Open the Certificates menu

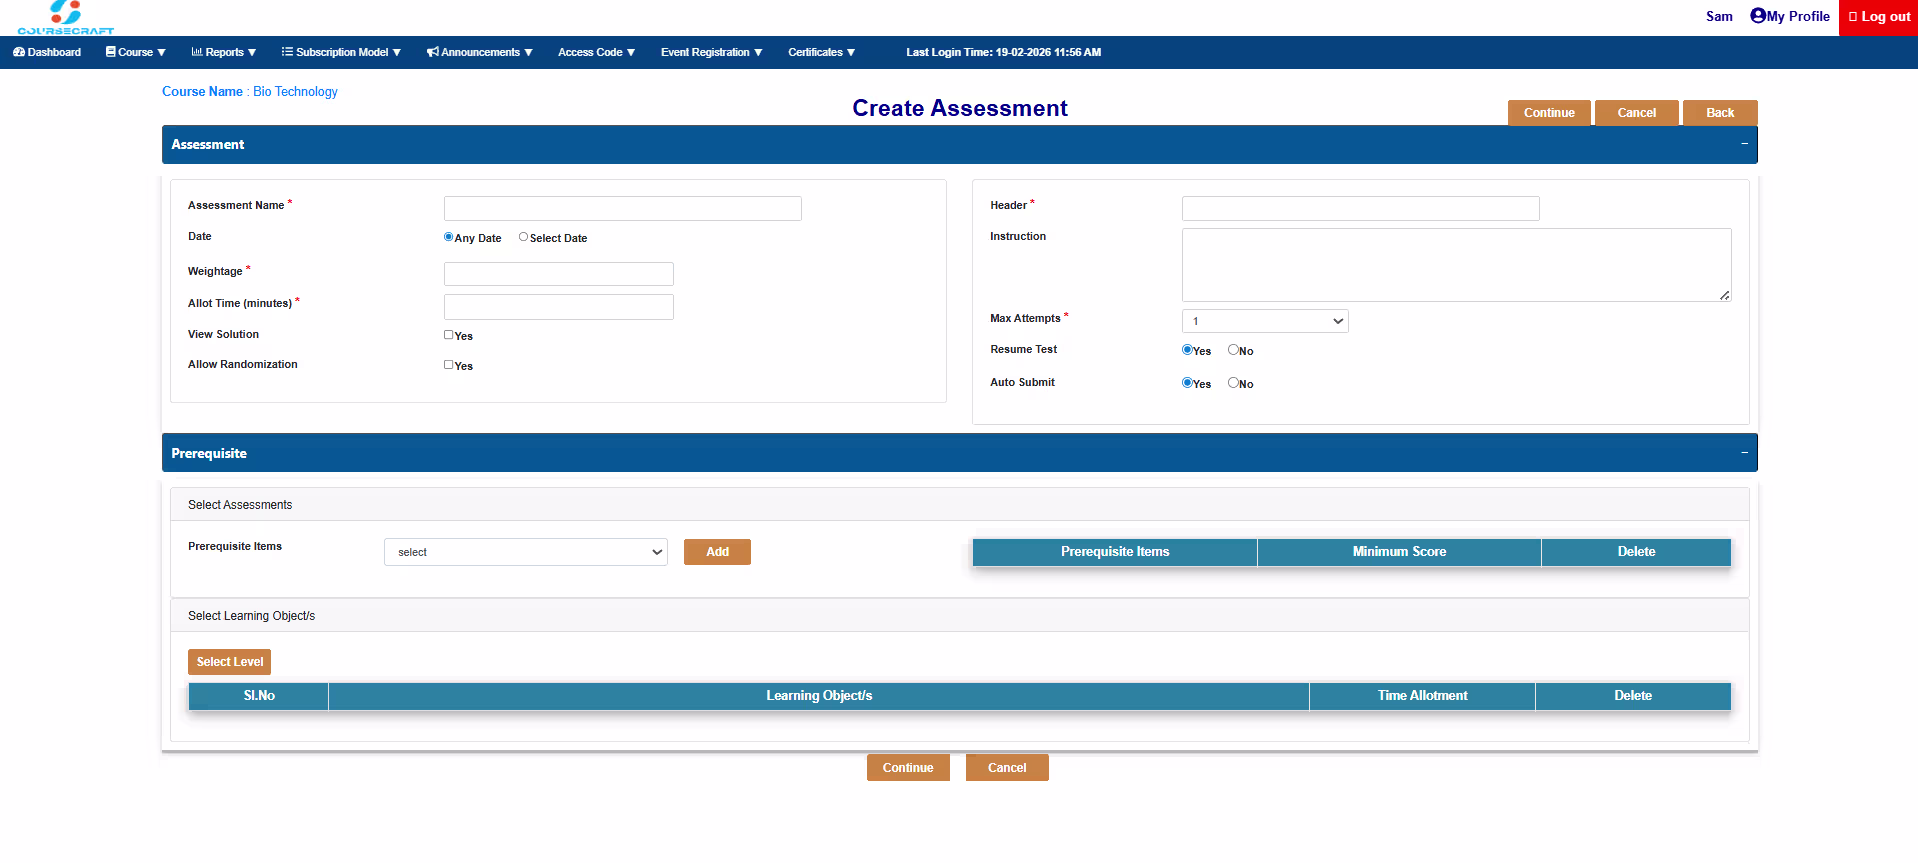(822, 52)
